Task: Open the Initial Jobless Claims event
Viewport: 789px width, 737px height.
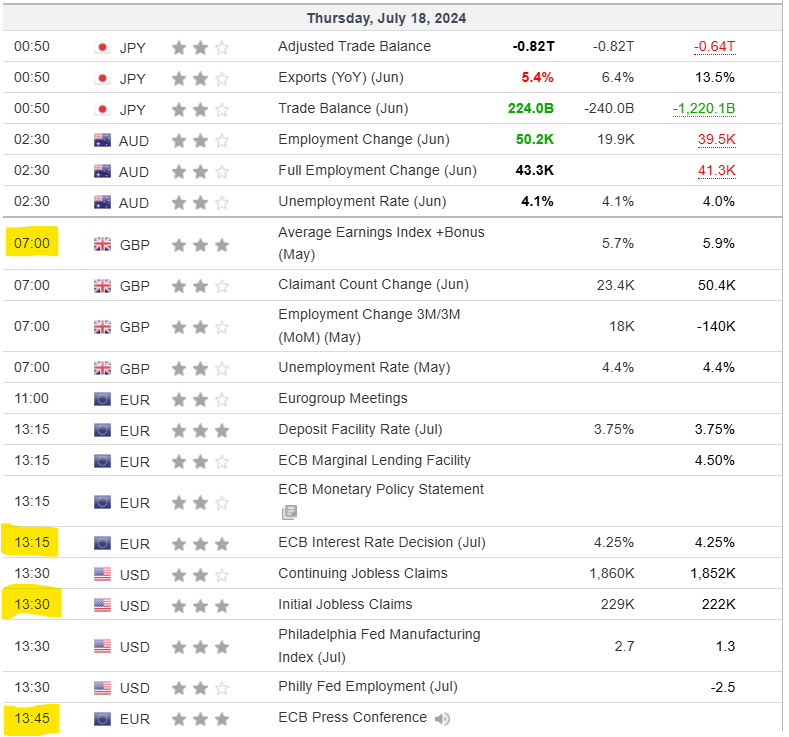Action: (x=345, y=604)
